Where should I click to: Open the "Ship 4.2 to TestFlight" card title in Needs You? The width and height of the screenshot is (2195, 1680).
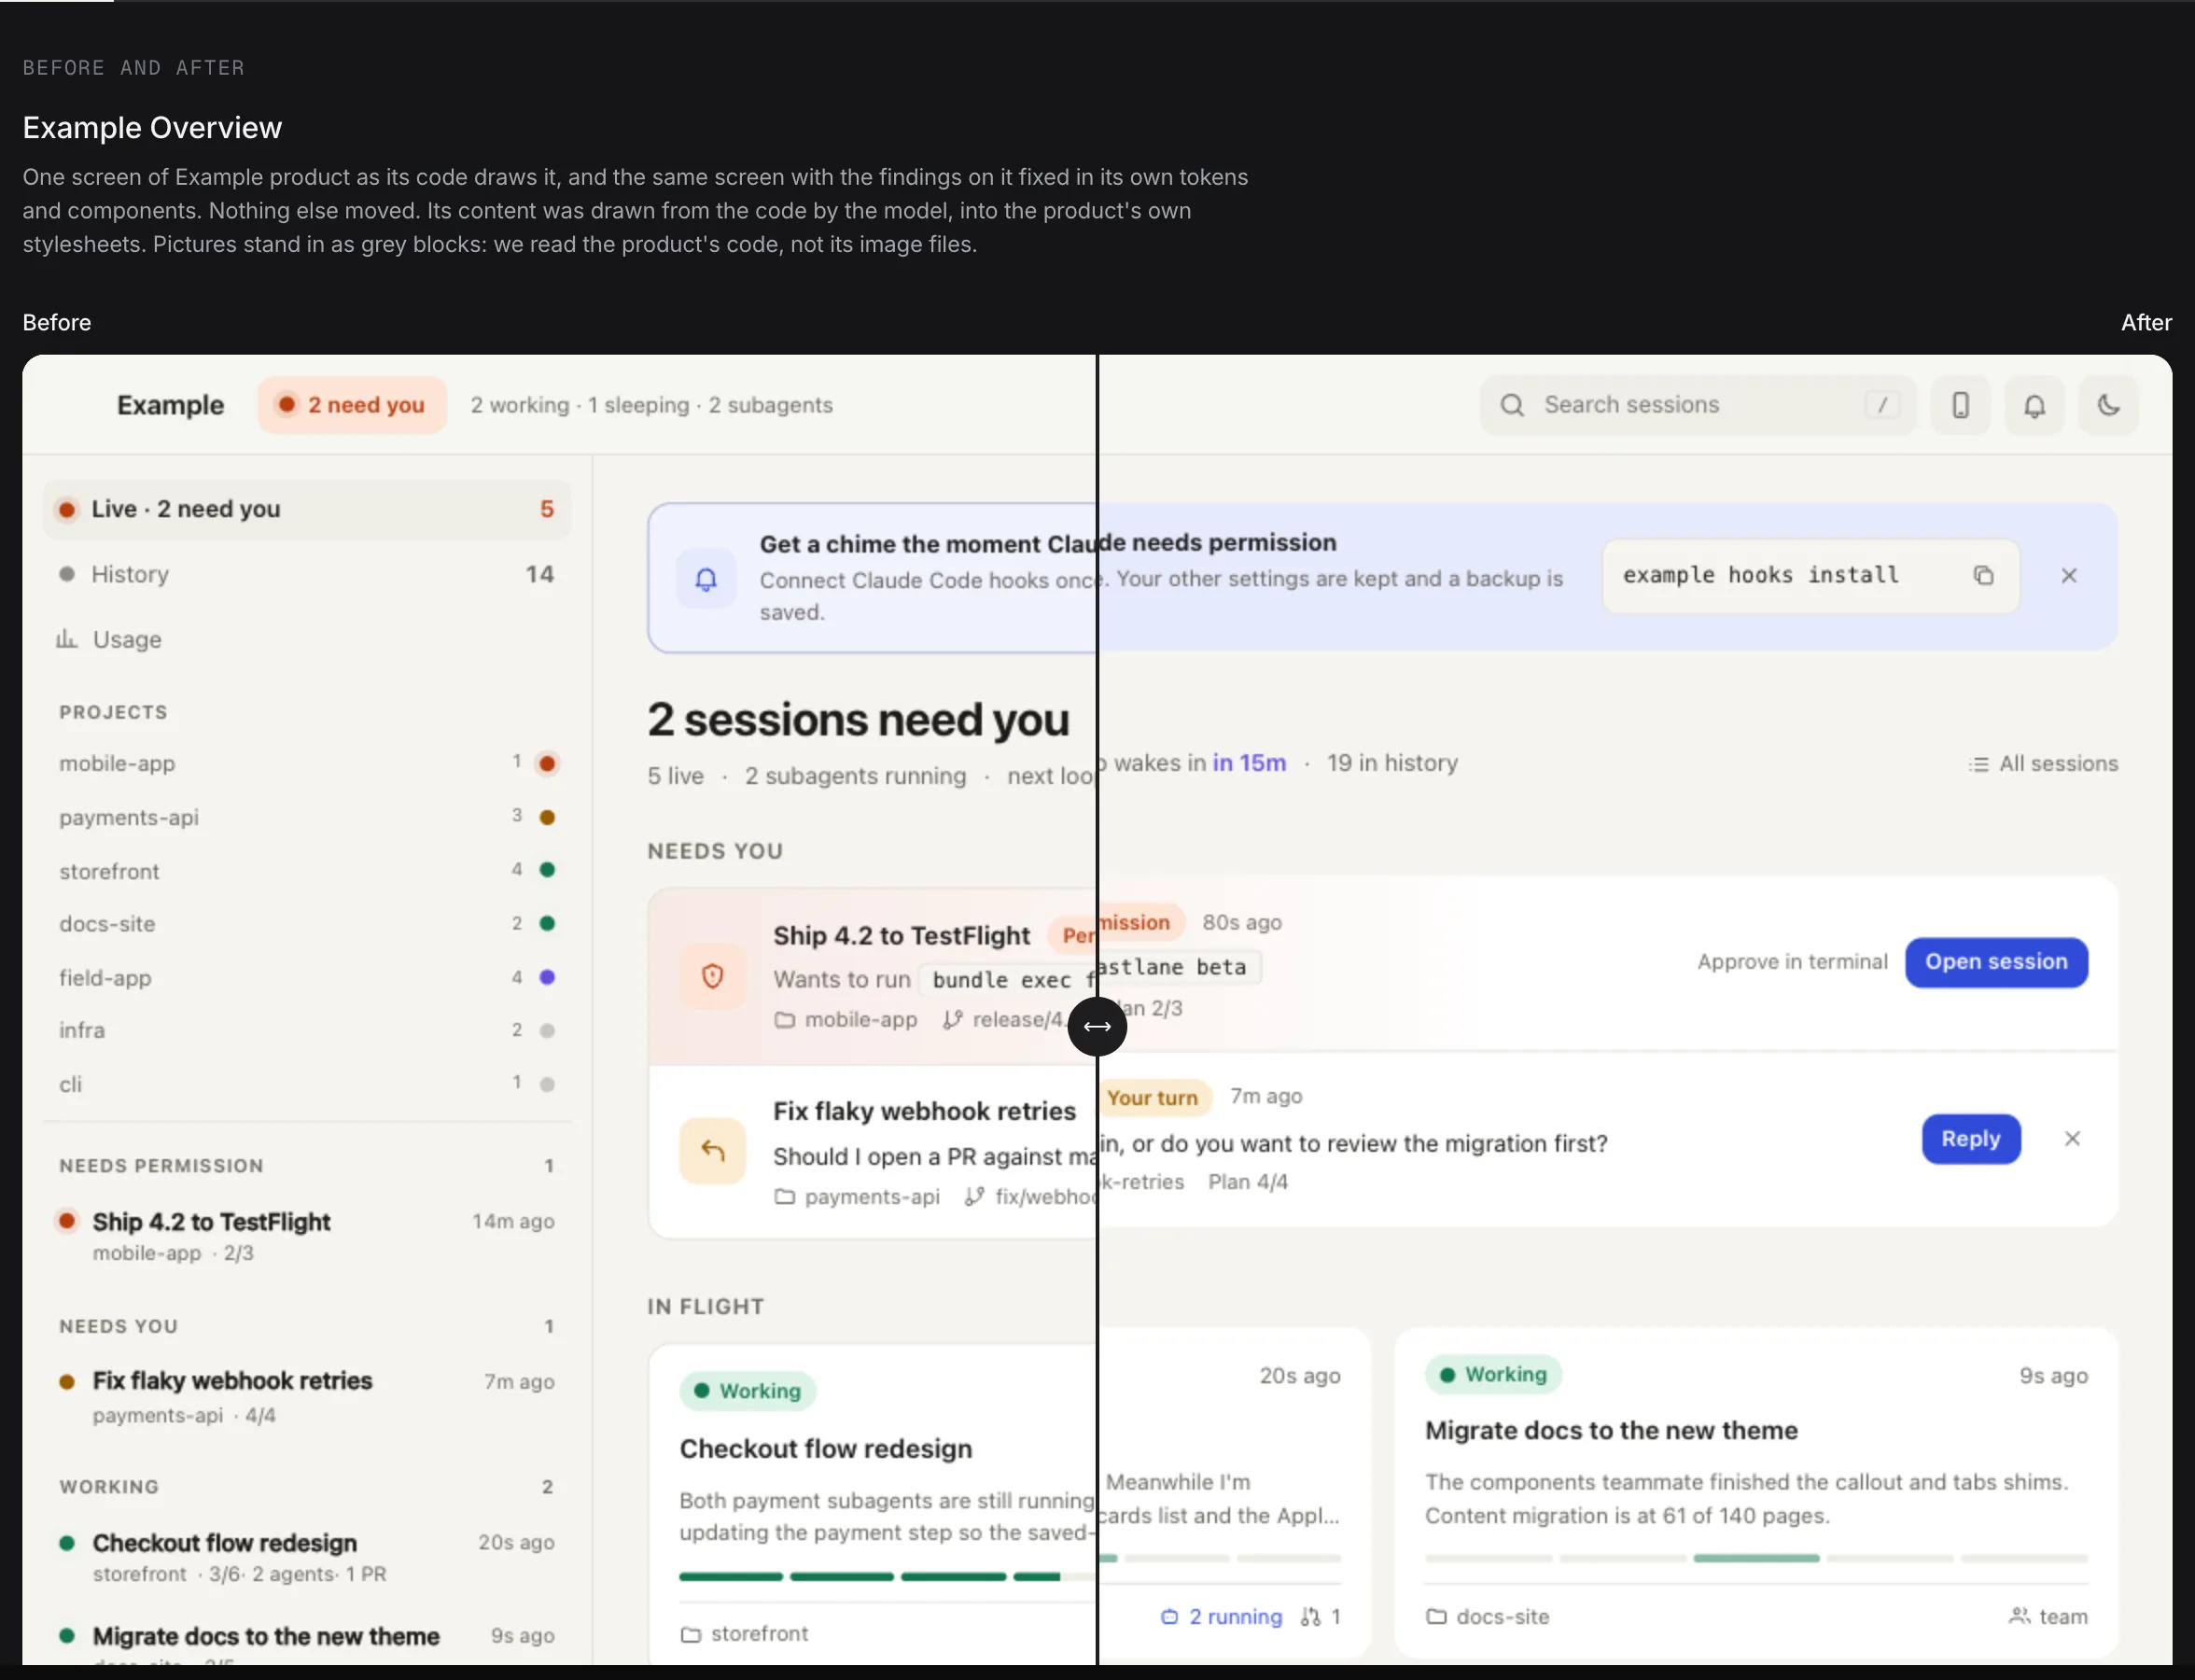tap(901, 936)
